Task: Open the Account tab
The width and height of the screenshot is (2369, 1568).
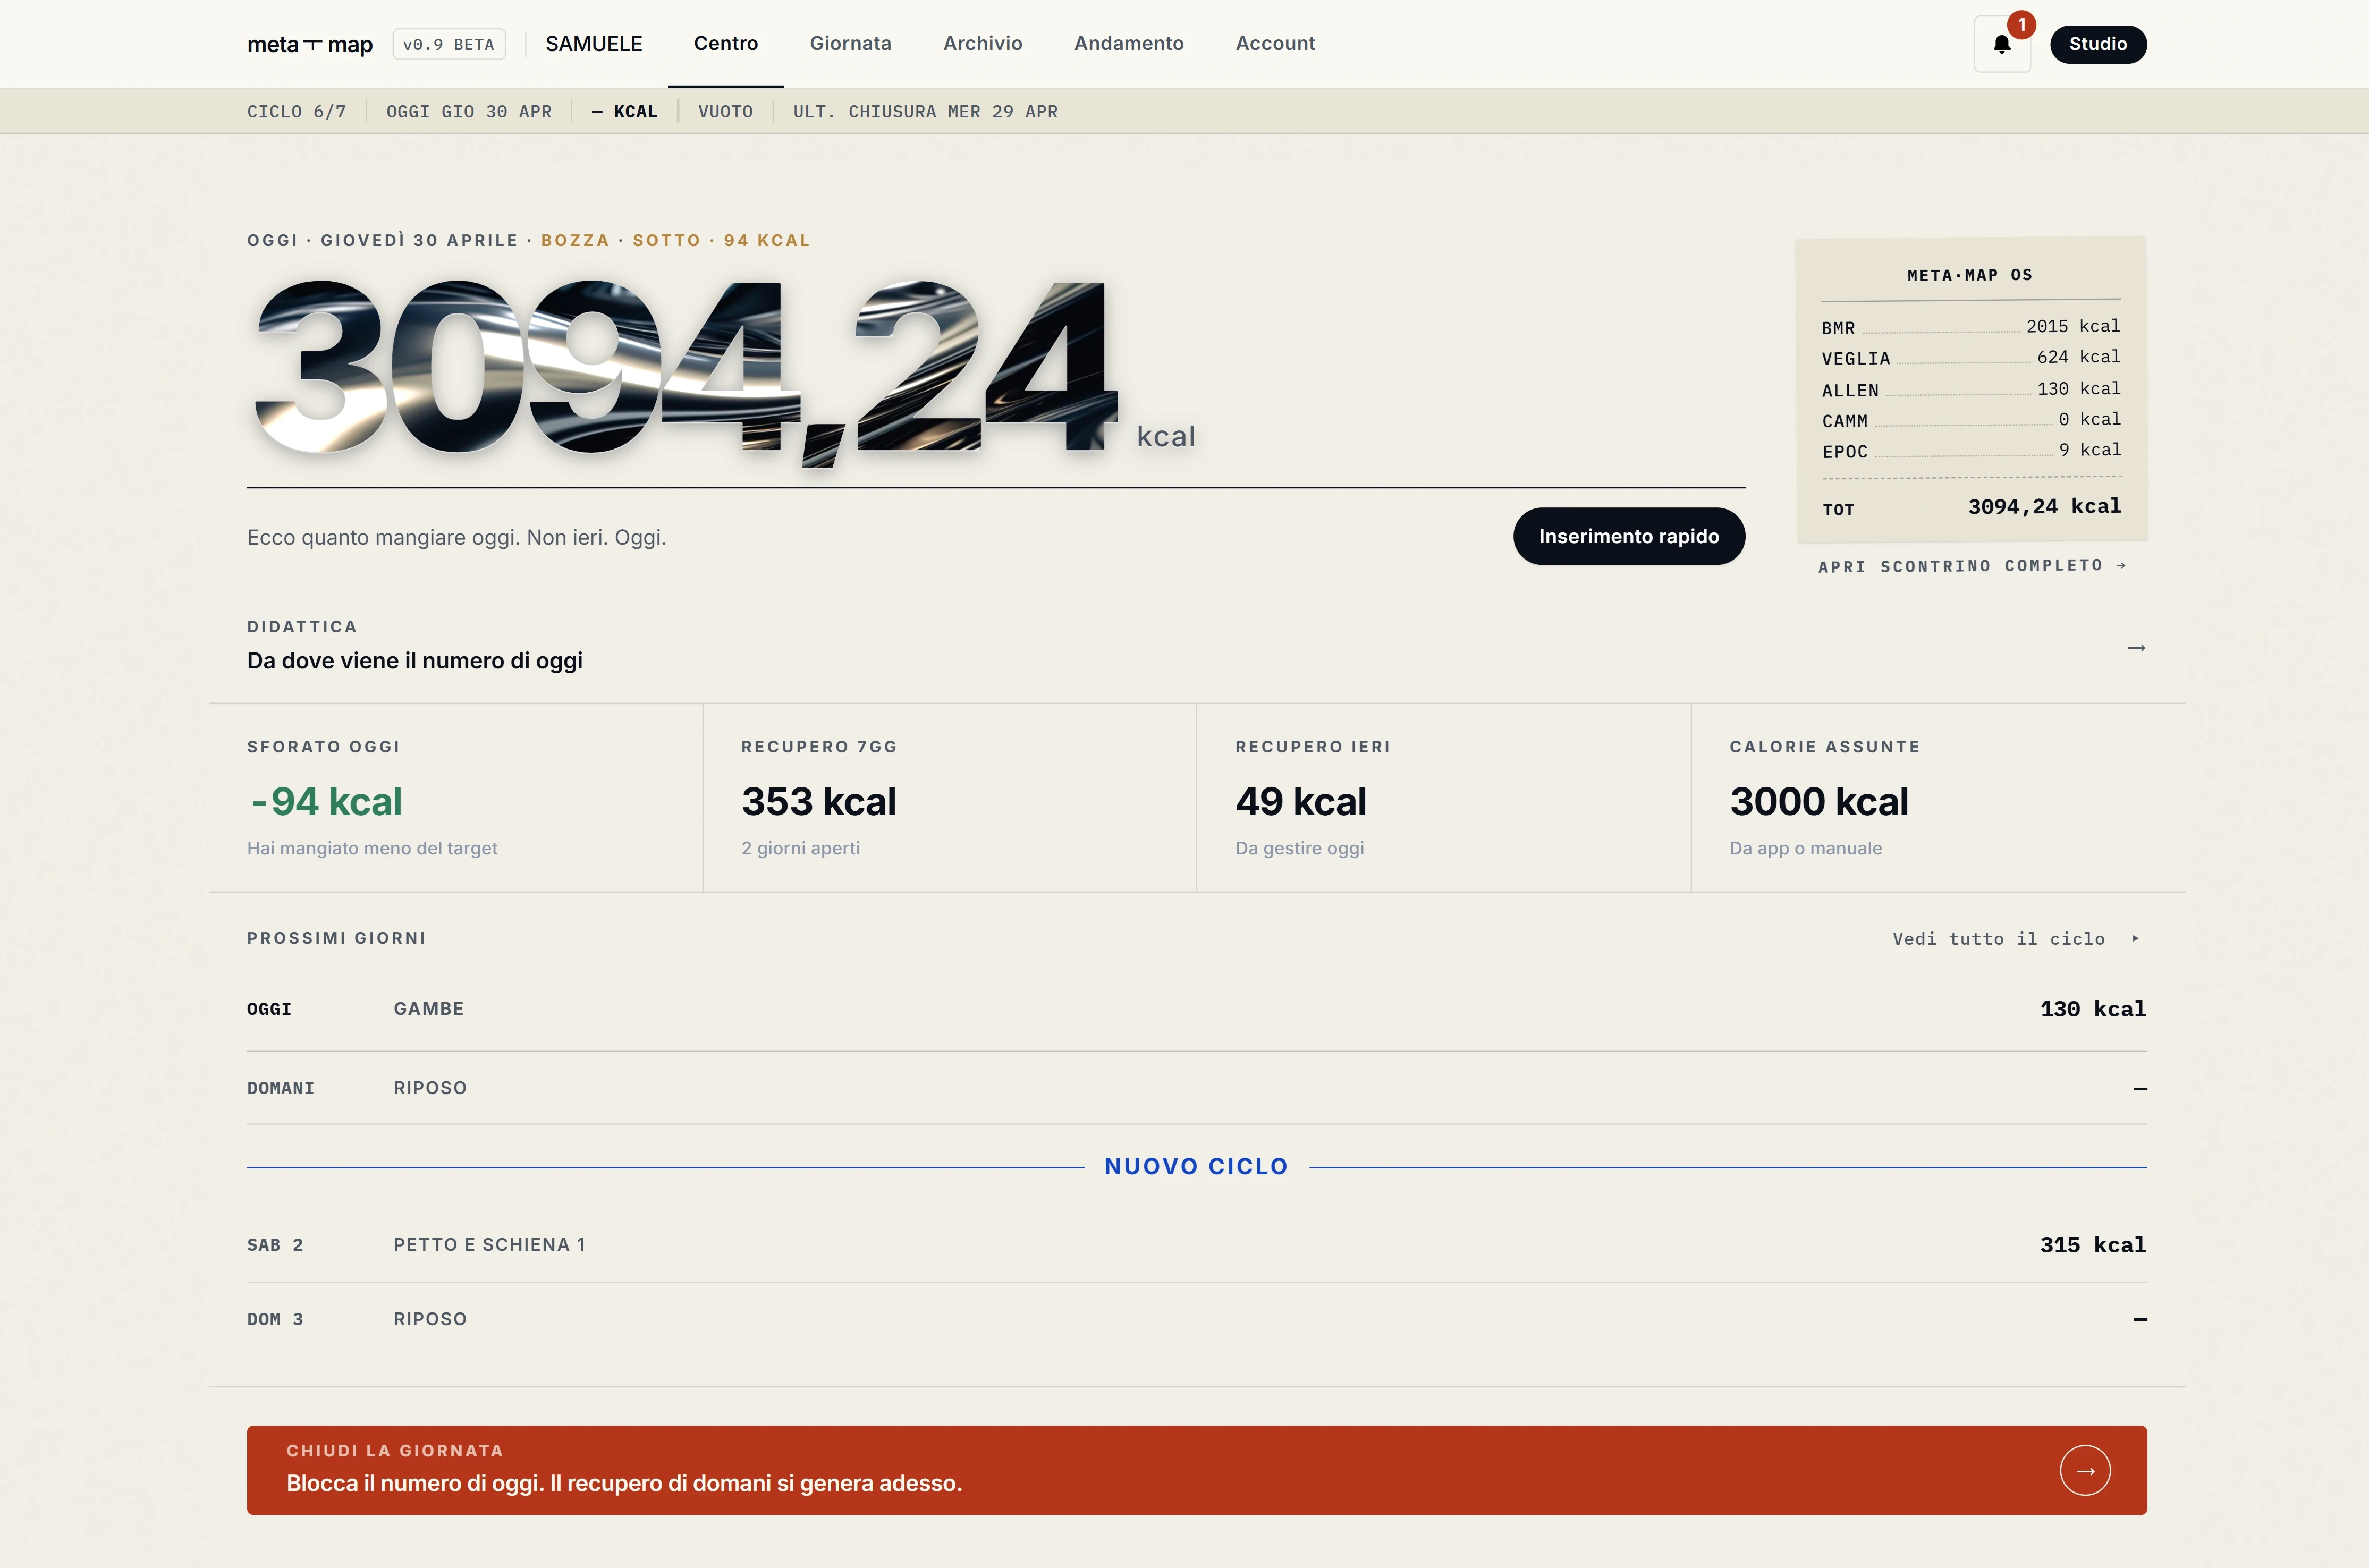Action: [1275, 43]
